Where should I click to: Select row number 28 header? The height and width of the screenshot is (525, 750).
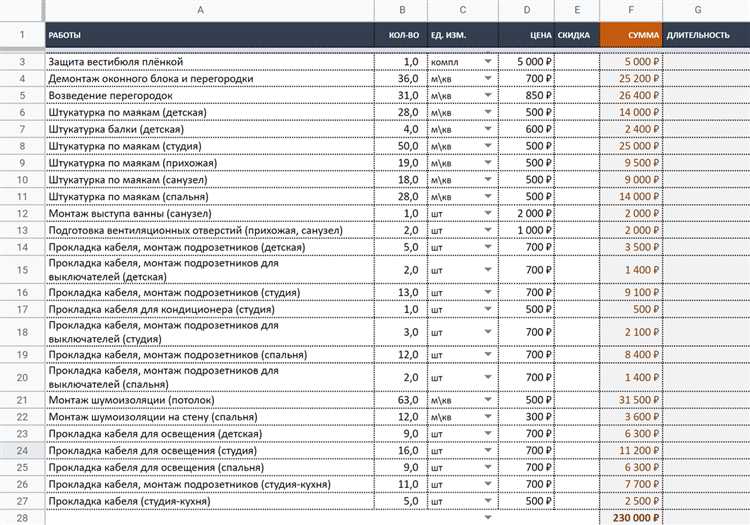[x=22, y=517]
